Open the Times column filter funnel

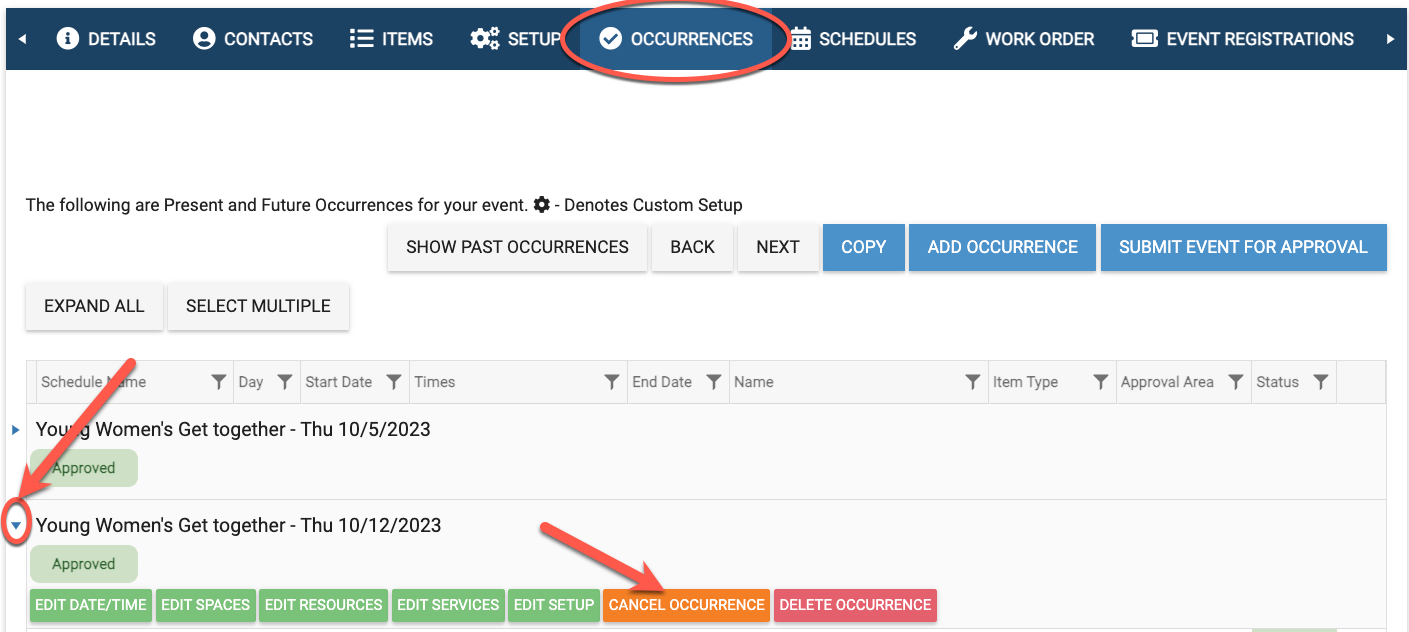(x=611, y=382)
